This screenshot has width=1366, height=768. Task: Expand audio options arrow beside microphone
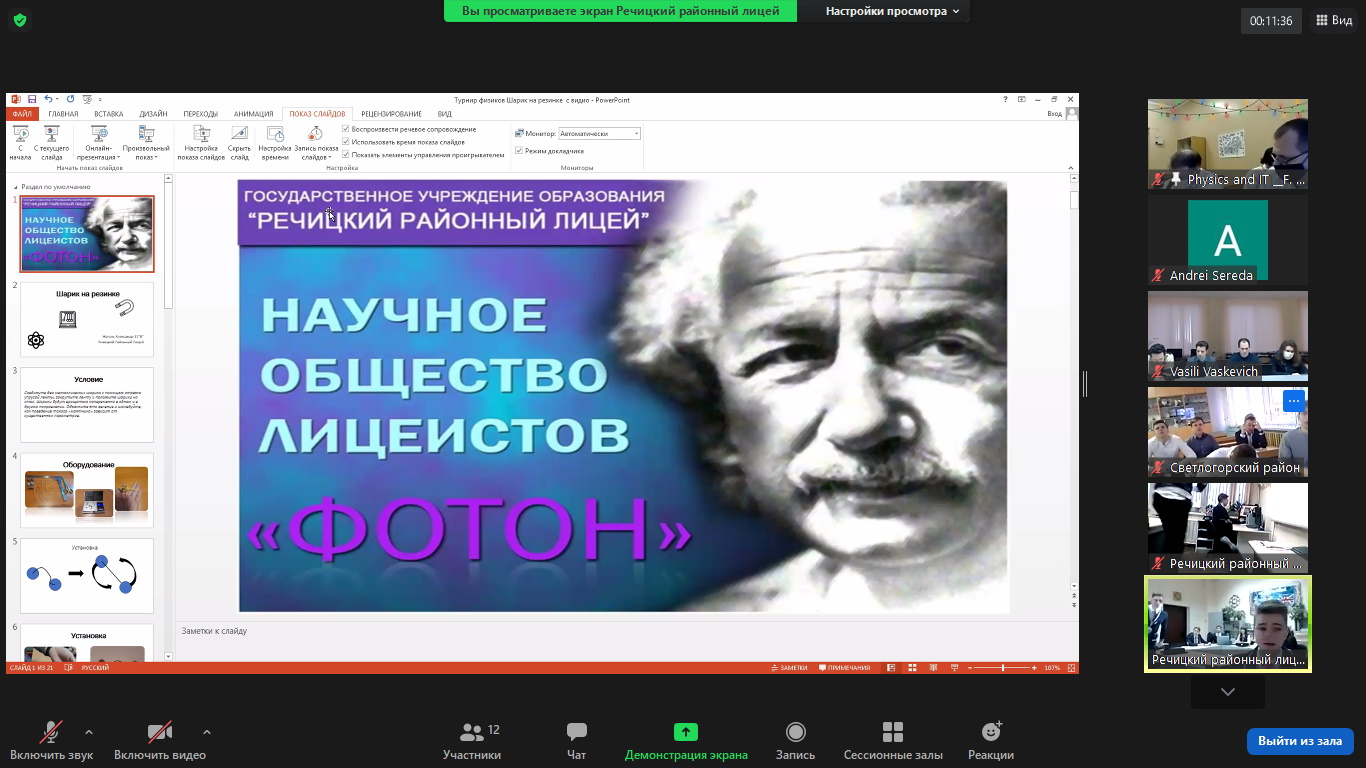click(x=89, y=732)
